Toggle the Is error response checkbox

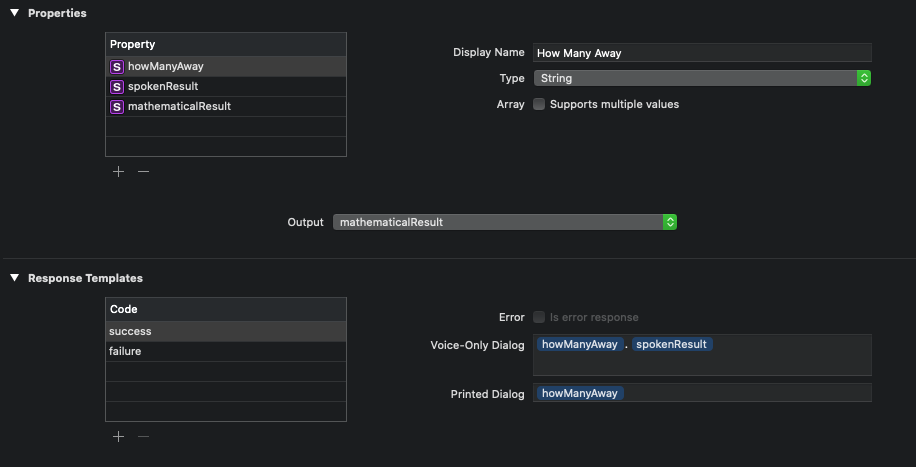[x=539, y=317]
